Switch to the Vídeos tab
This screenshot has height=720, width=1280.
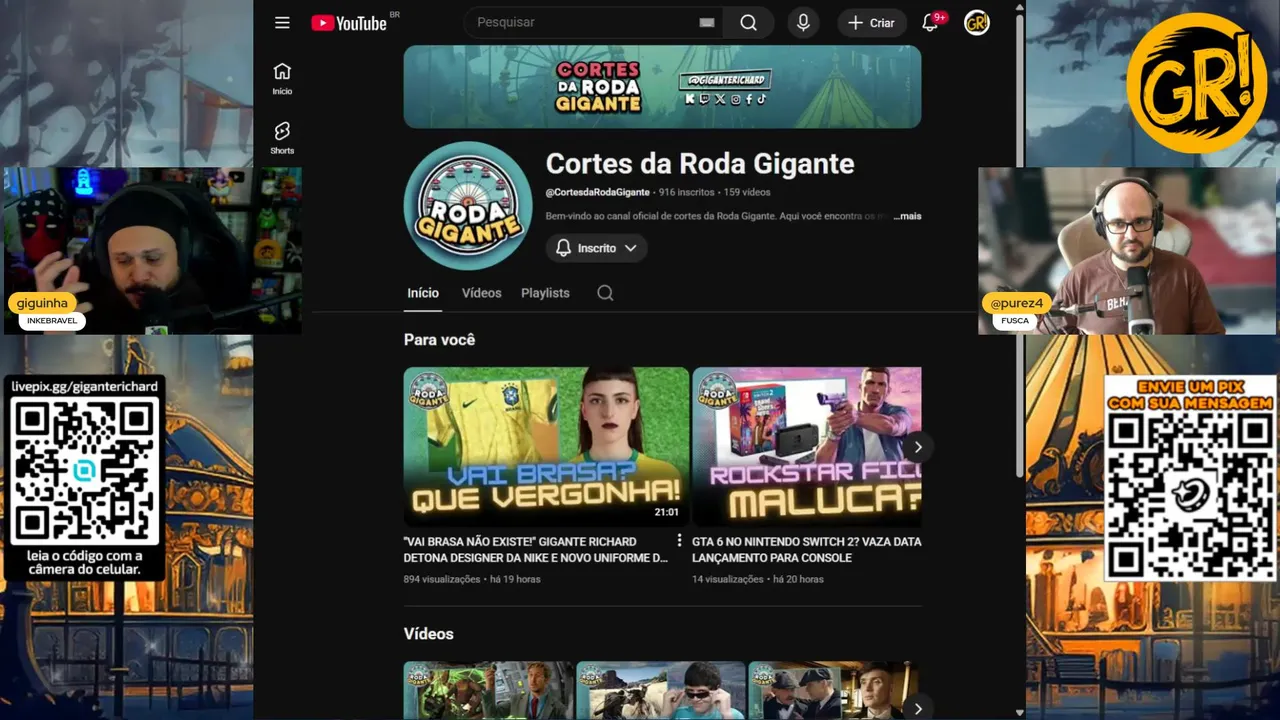click(x=481, y=293)
